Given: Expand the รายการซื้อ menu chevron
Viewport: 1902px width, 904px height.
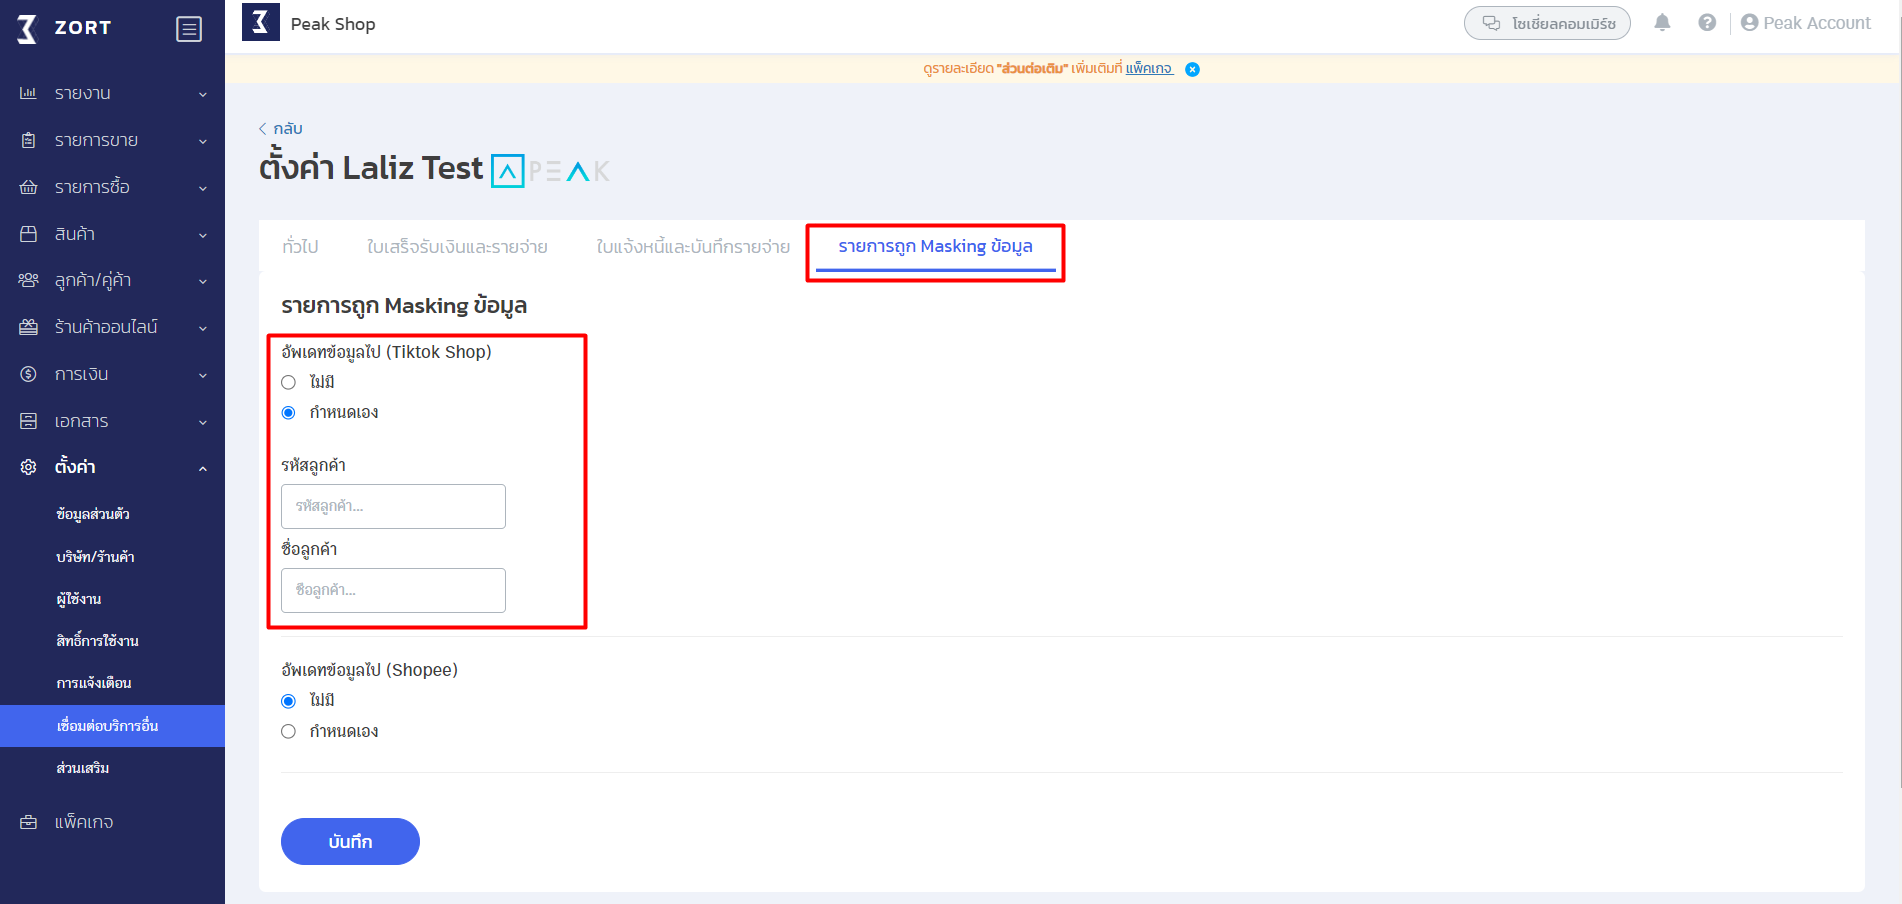Looking at the screenshot, I should [203, 188].
